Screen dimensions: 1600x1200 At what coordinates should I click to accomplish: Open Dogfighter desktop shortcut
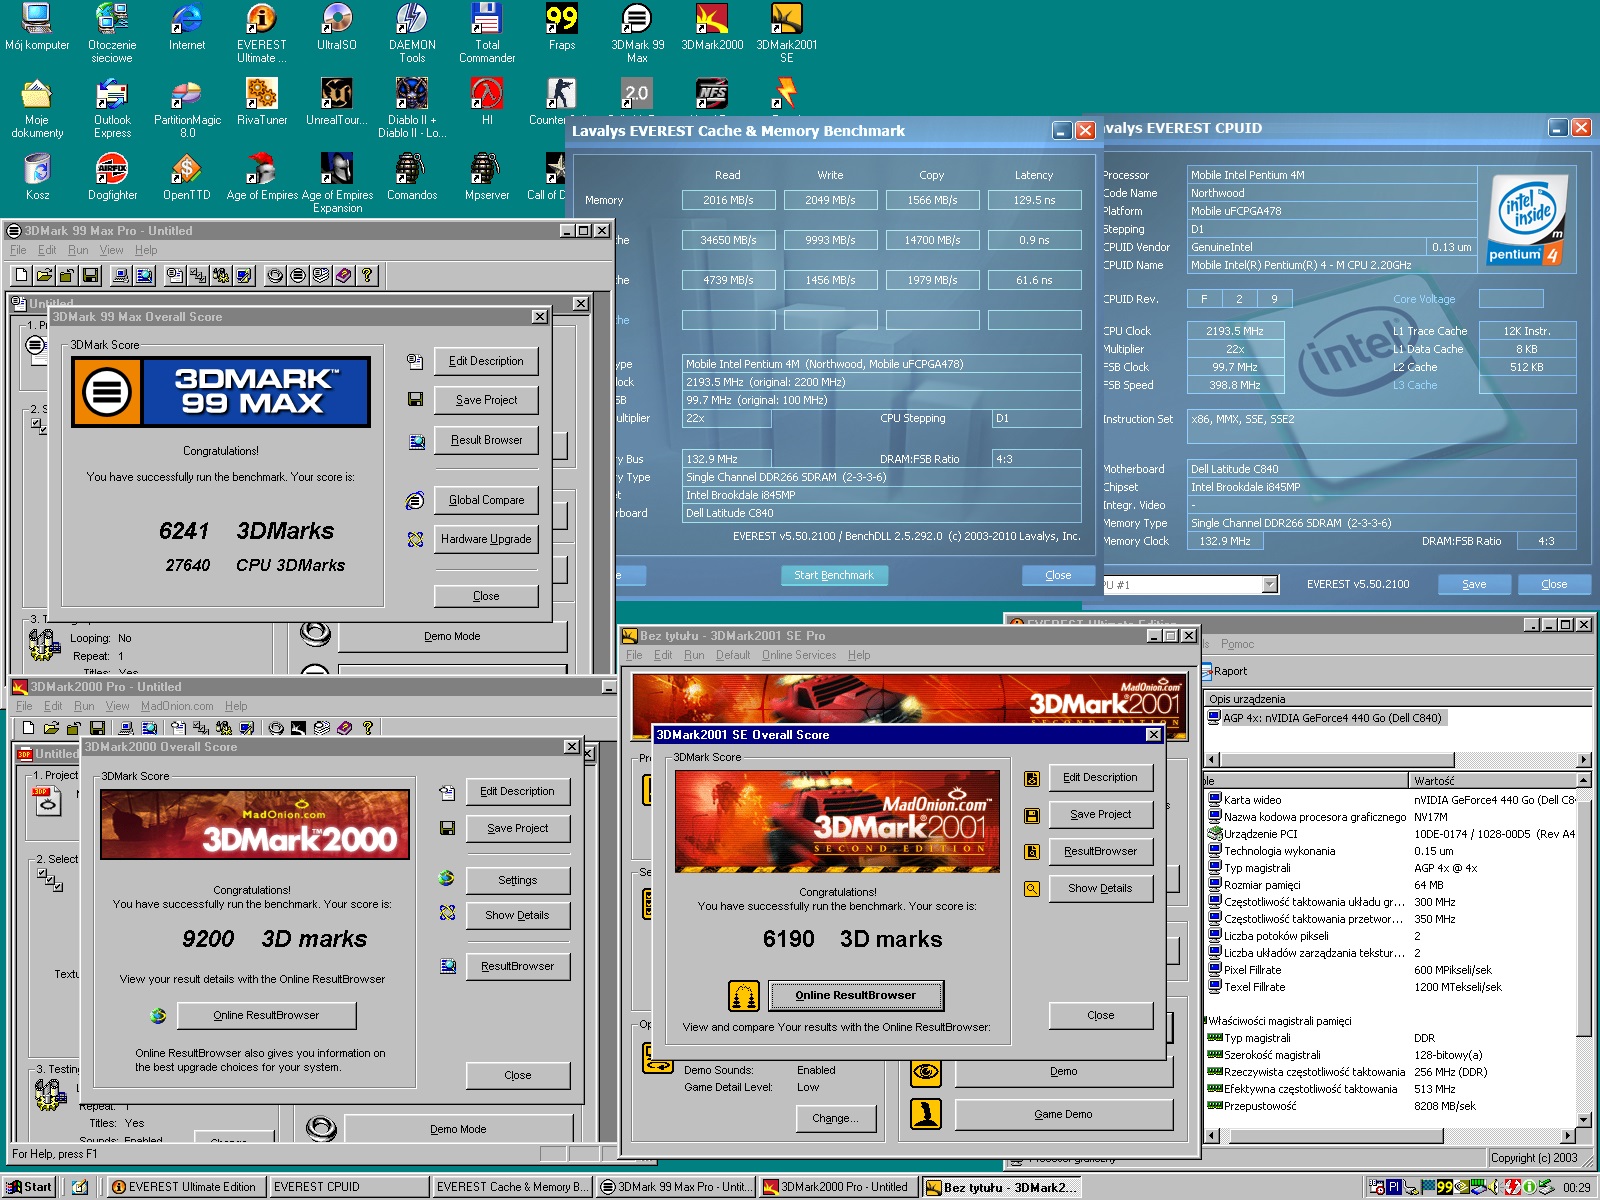point(112,177)
